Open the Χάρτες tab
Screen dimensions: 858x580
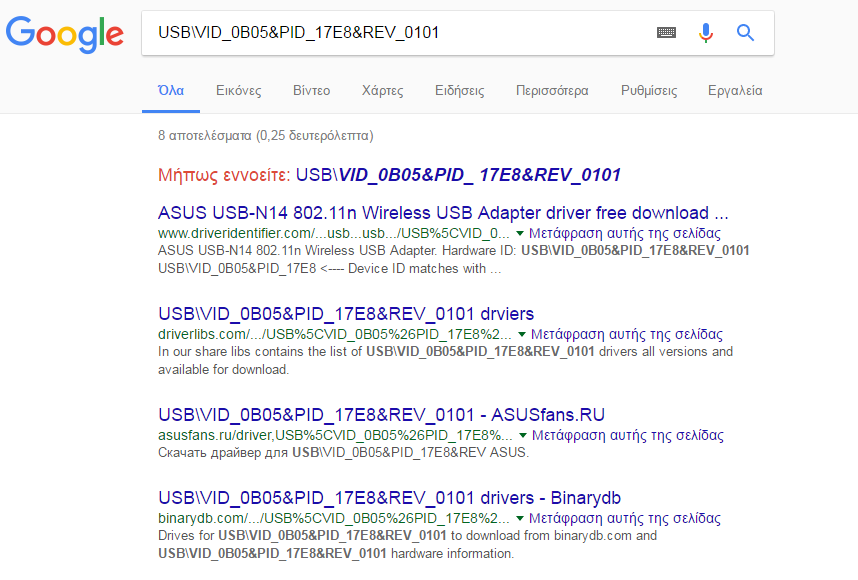click(382, 90)
